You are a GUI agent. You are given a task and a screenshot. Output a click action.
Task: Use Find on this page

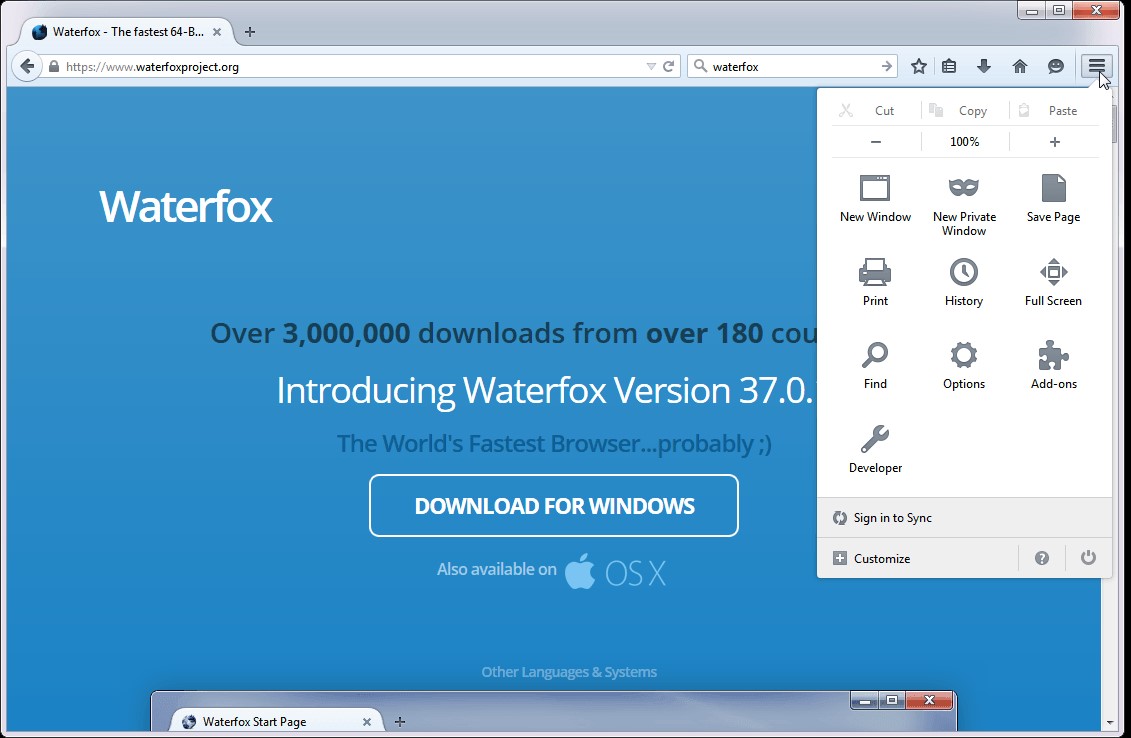click(874, 364)
